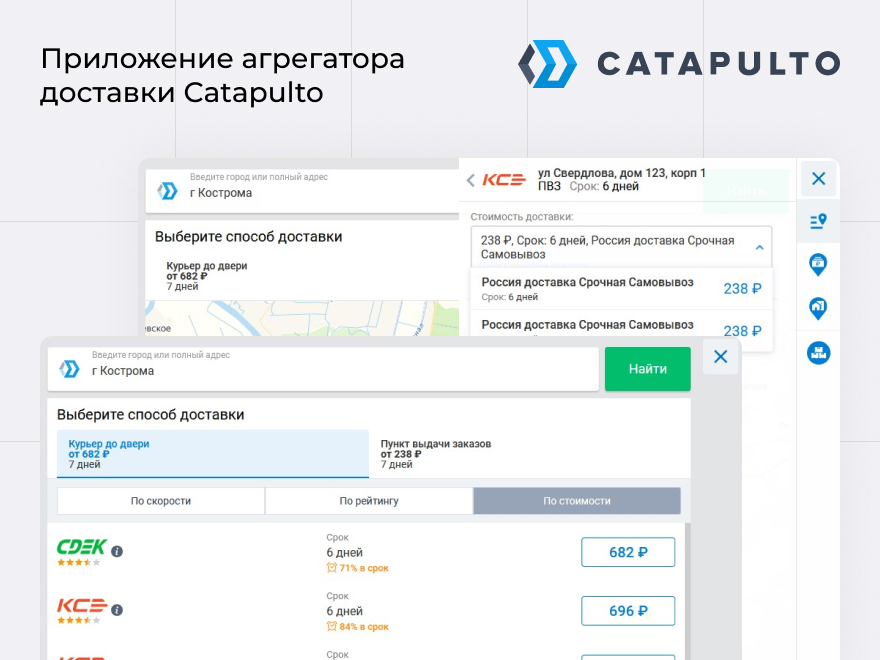Image resolution: width=880 pixels, height=660 pixels.
Task: Click the Catapulto logo icon in back window address field
Action: pos(167,191)
